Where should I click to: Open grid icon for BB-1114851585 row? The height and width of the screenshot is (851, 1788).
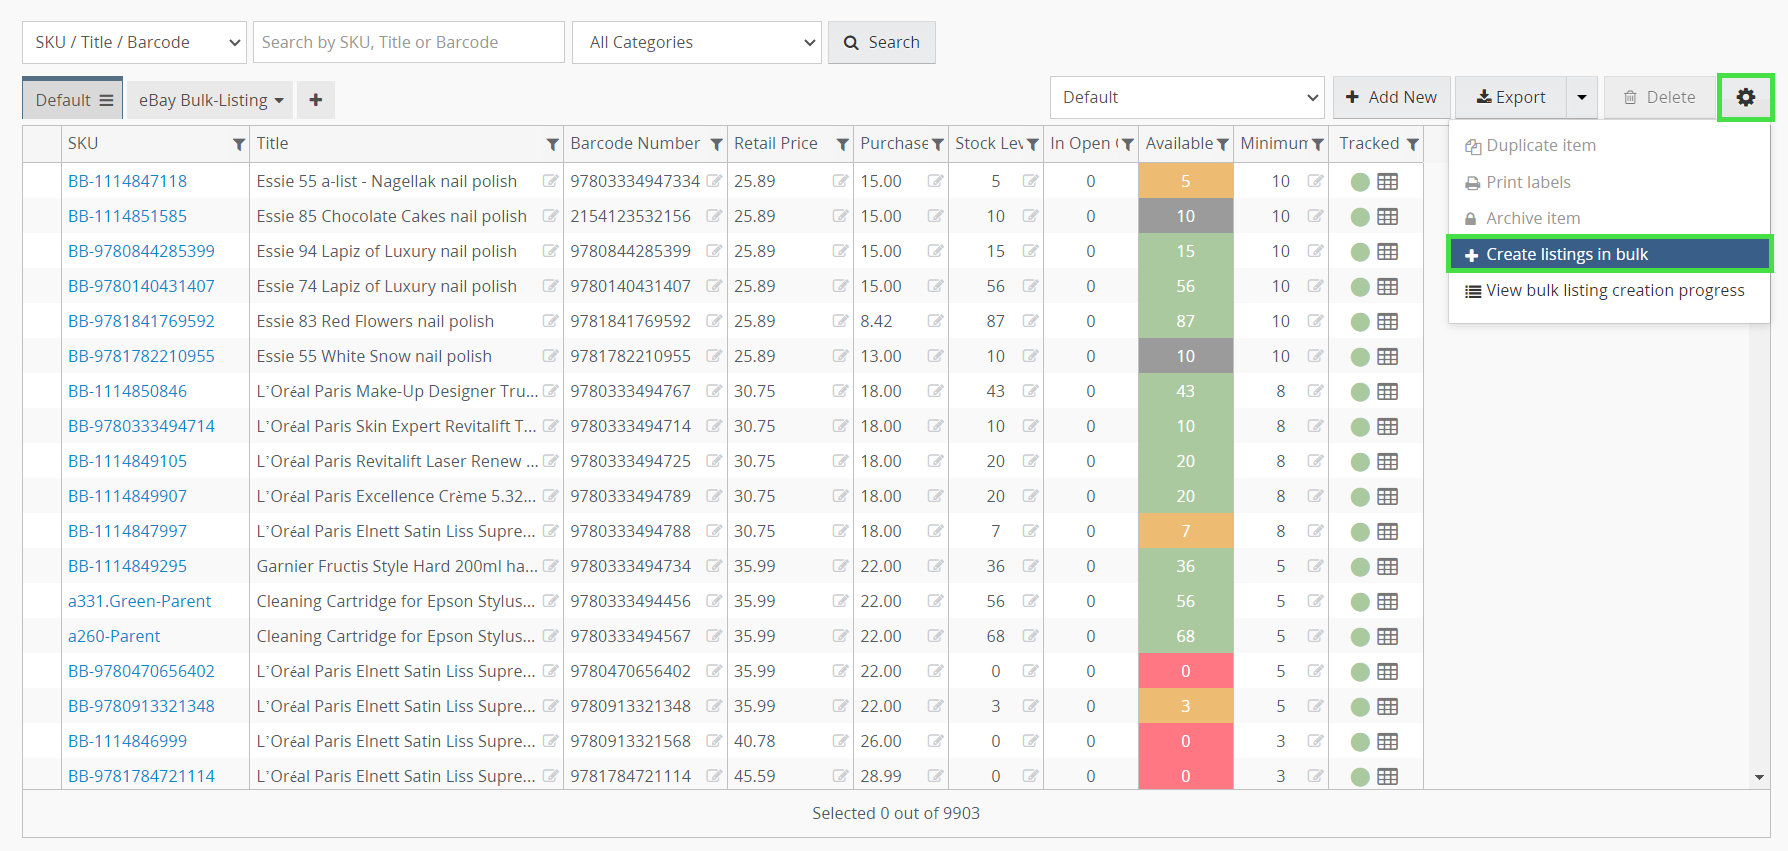[1387, 216]
